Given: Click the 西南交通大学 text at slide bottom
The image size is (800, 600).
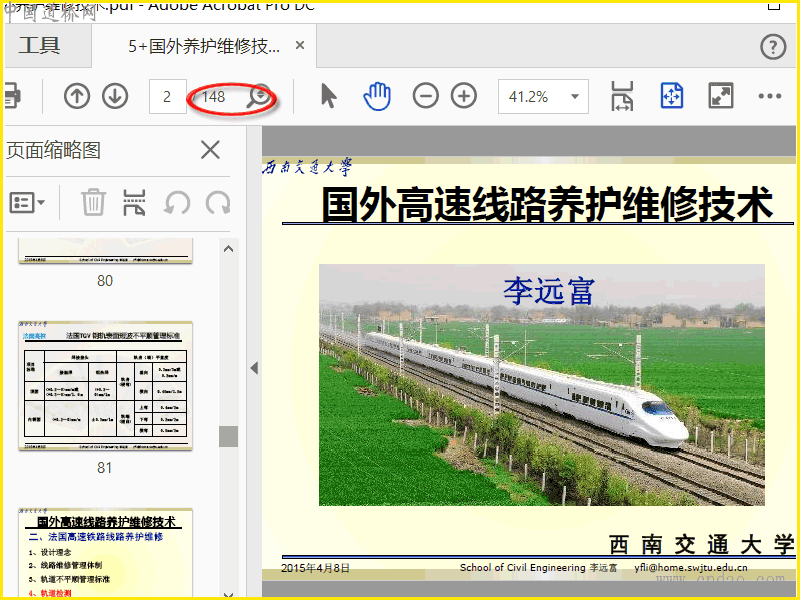Looking at the screenshot, I should [702, 544].
